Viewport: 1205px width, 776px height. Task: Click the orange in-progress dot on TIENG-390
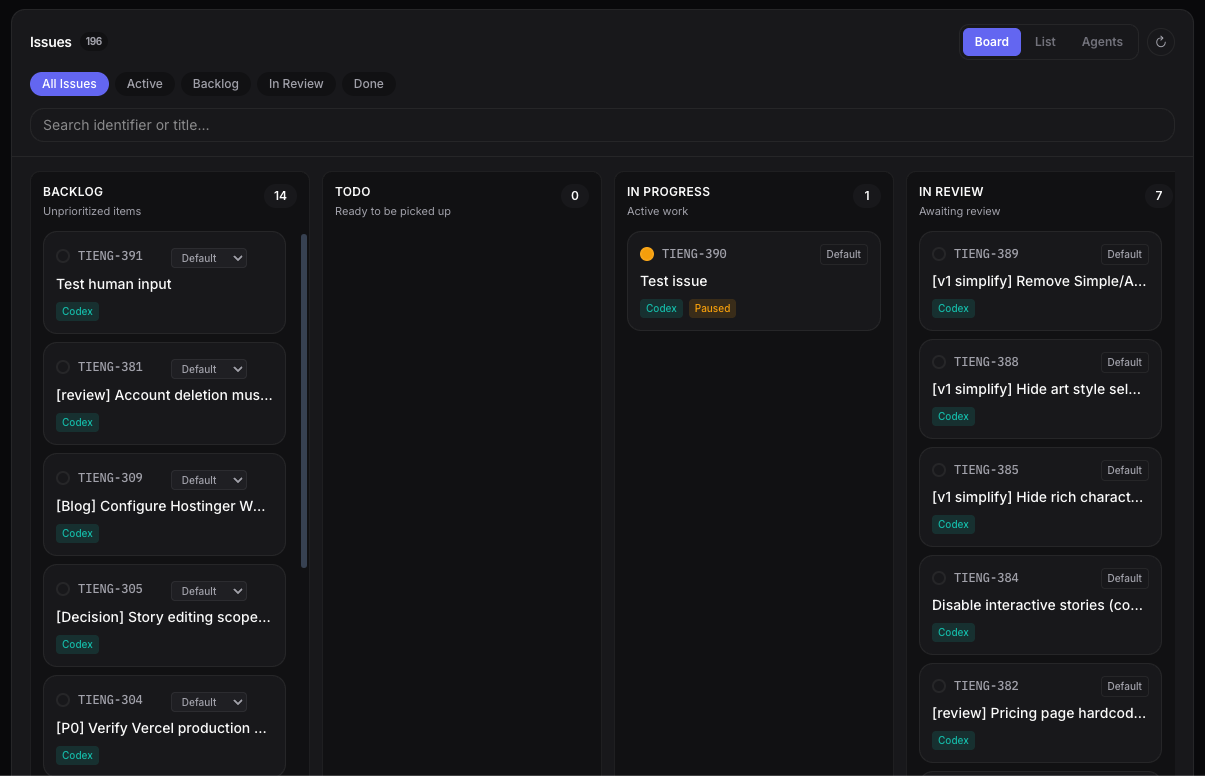[x=647, y=254]
